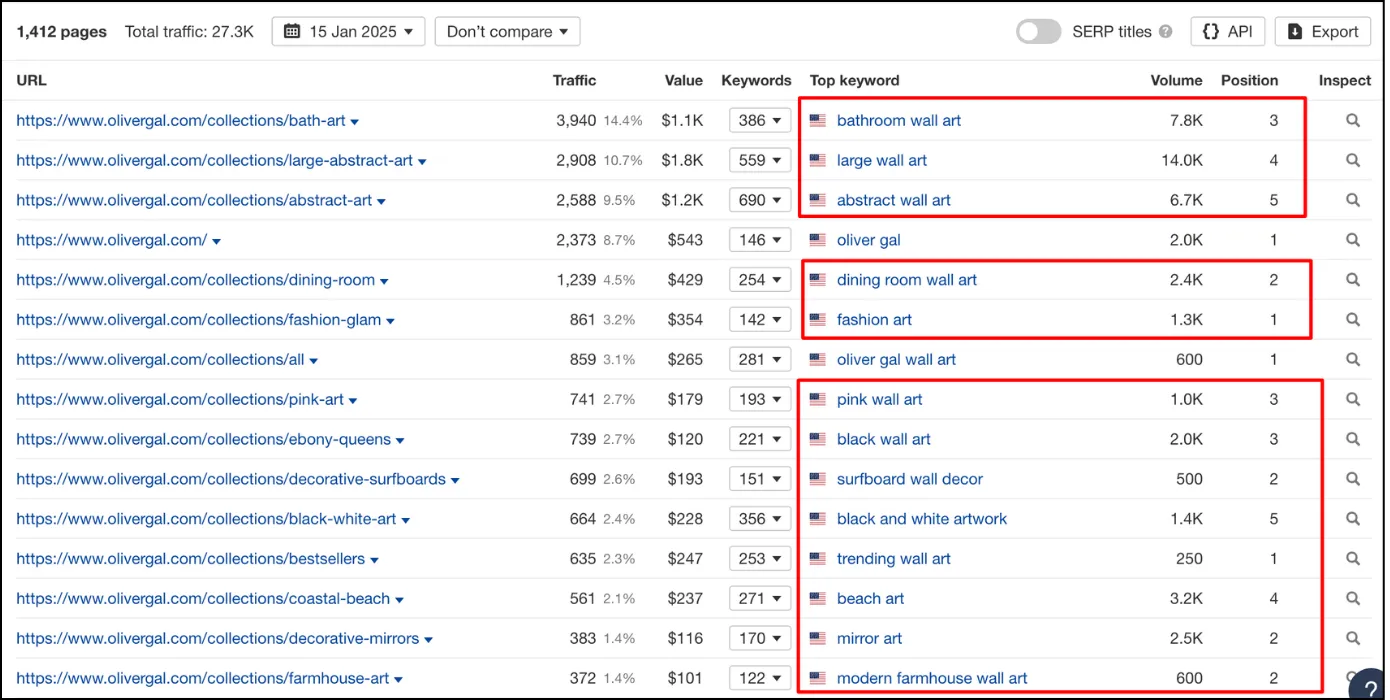
Task: Click the US flag beside bathroom wall art
Action: pos(818,120)
